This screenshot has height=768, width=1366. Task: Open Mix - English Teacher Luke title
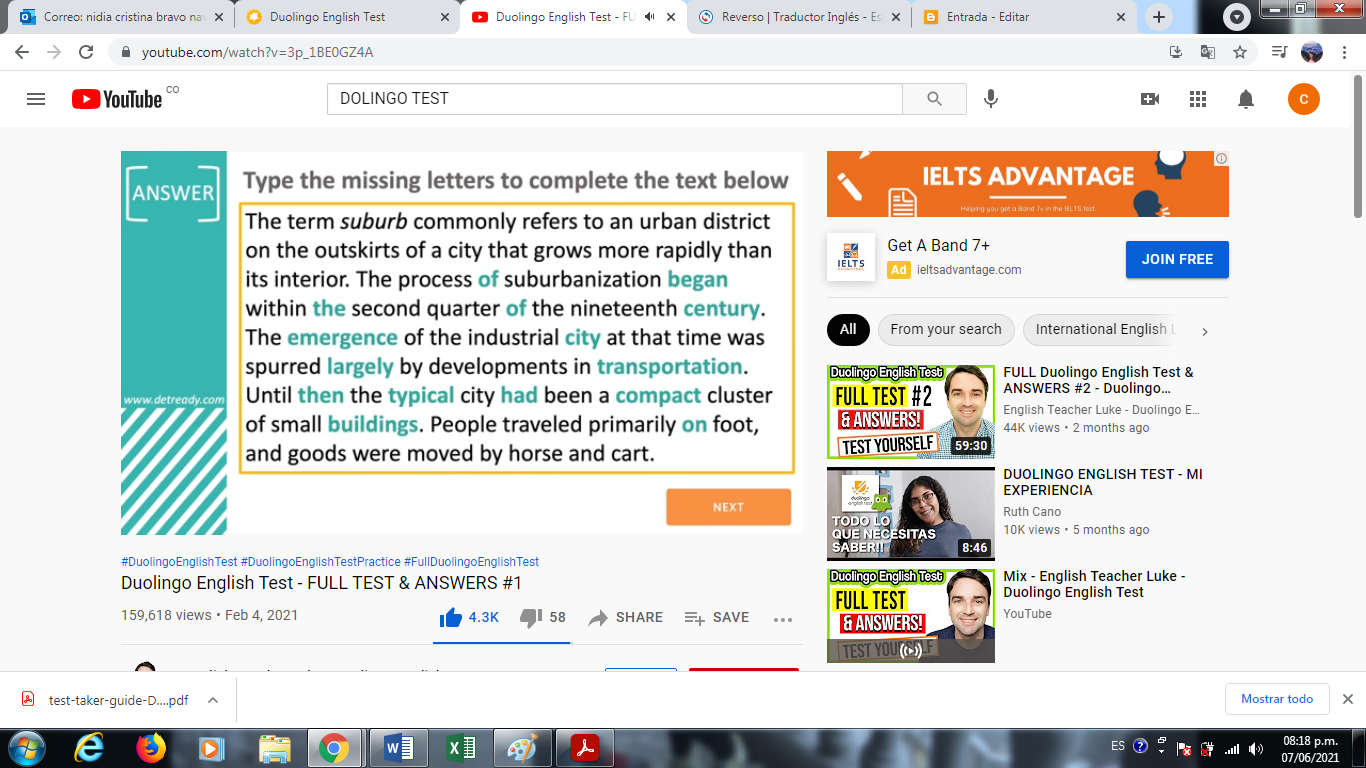point(1094,584)
